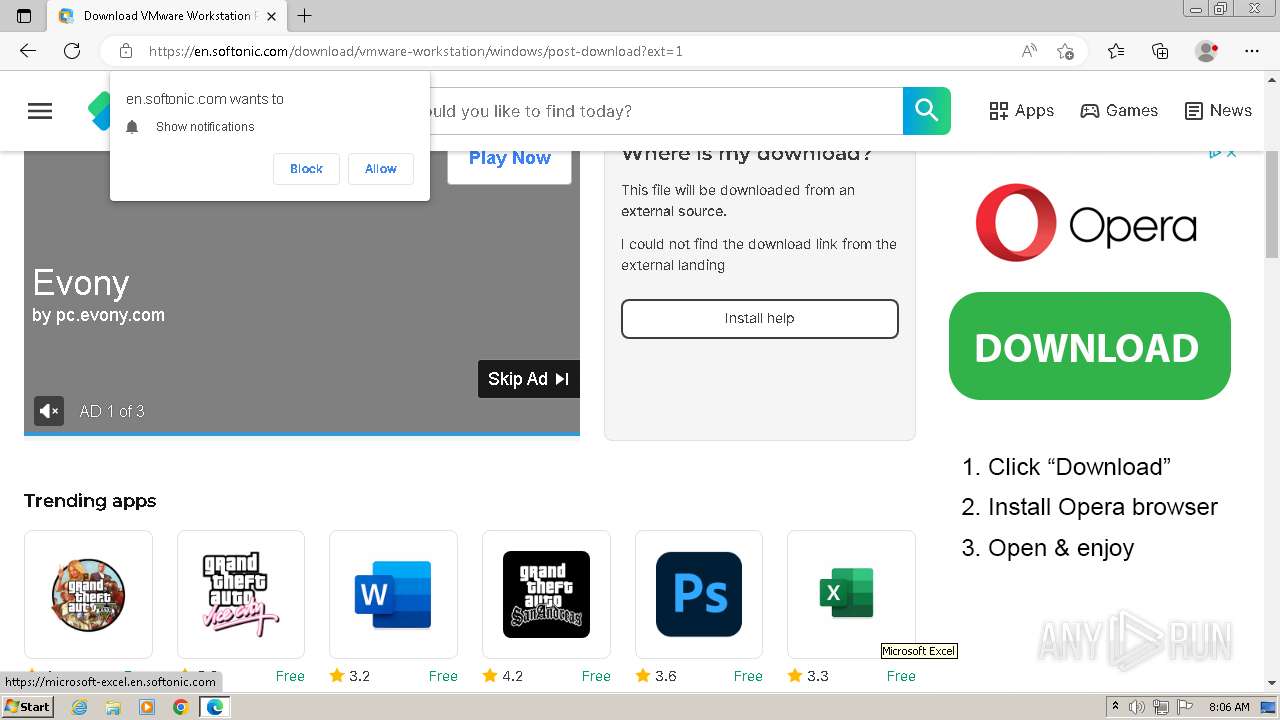Viewport: 1280px width, 720px height.
Task: Open the Softonic hamburger menu
Action: [40, 111]
